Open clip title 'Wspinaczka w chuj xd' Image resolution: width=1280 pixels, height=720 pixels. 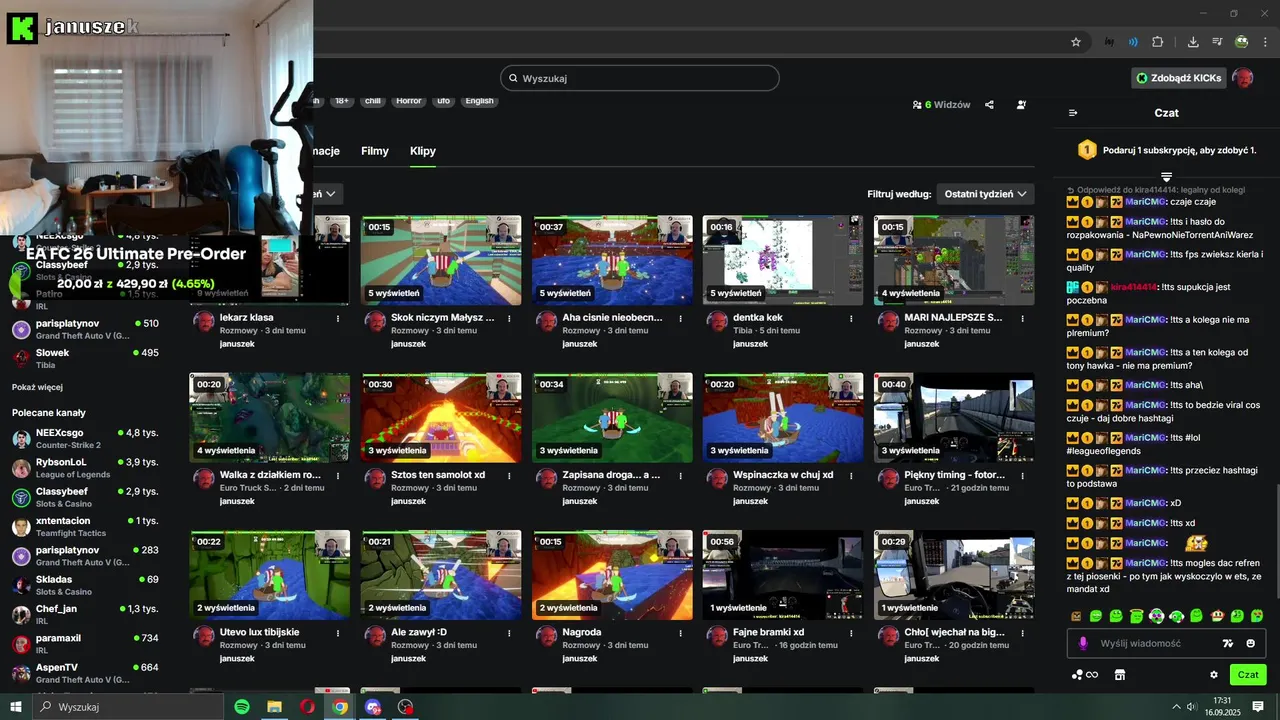[x=783, y=475]
